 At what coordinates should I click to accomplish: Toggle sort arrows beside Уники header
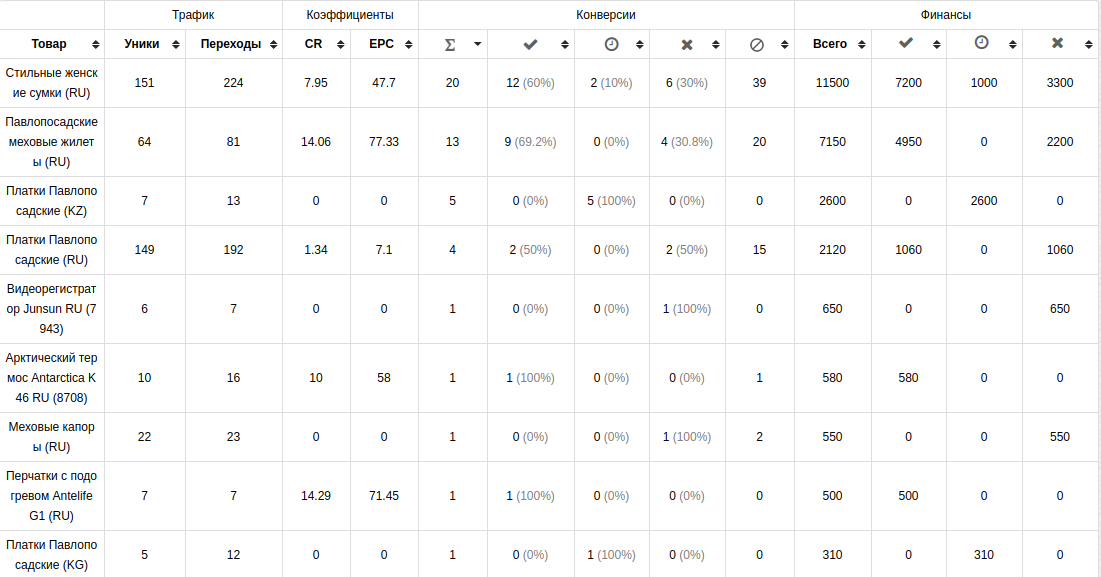click(x=176, y=44)
